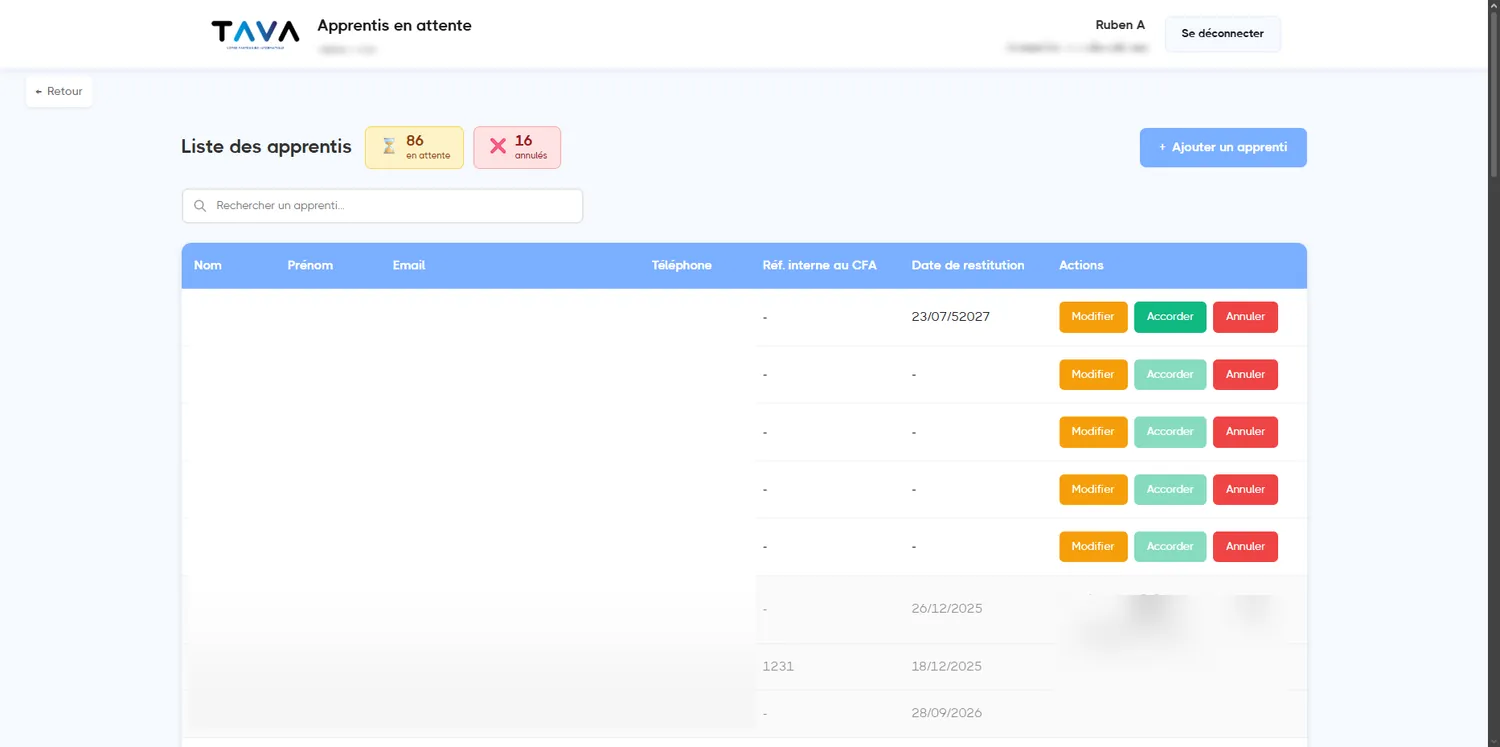The height and width of the screenshot is (747, 1500).
Task: Select the Date de restitution header
Action: (968, 265)
